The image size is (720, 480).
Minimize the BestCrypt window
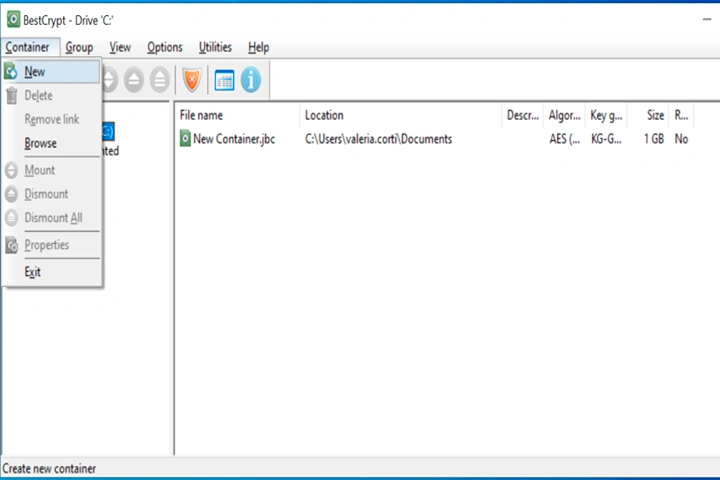point(707,19)
